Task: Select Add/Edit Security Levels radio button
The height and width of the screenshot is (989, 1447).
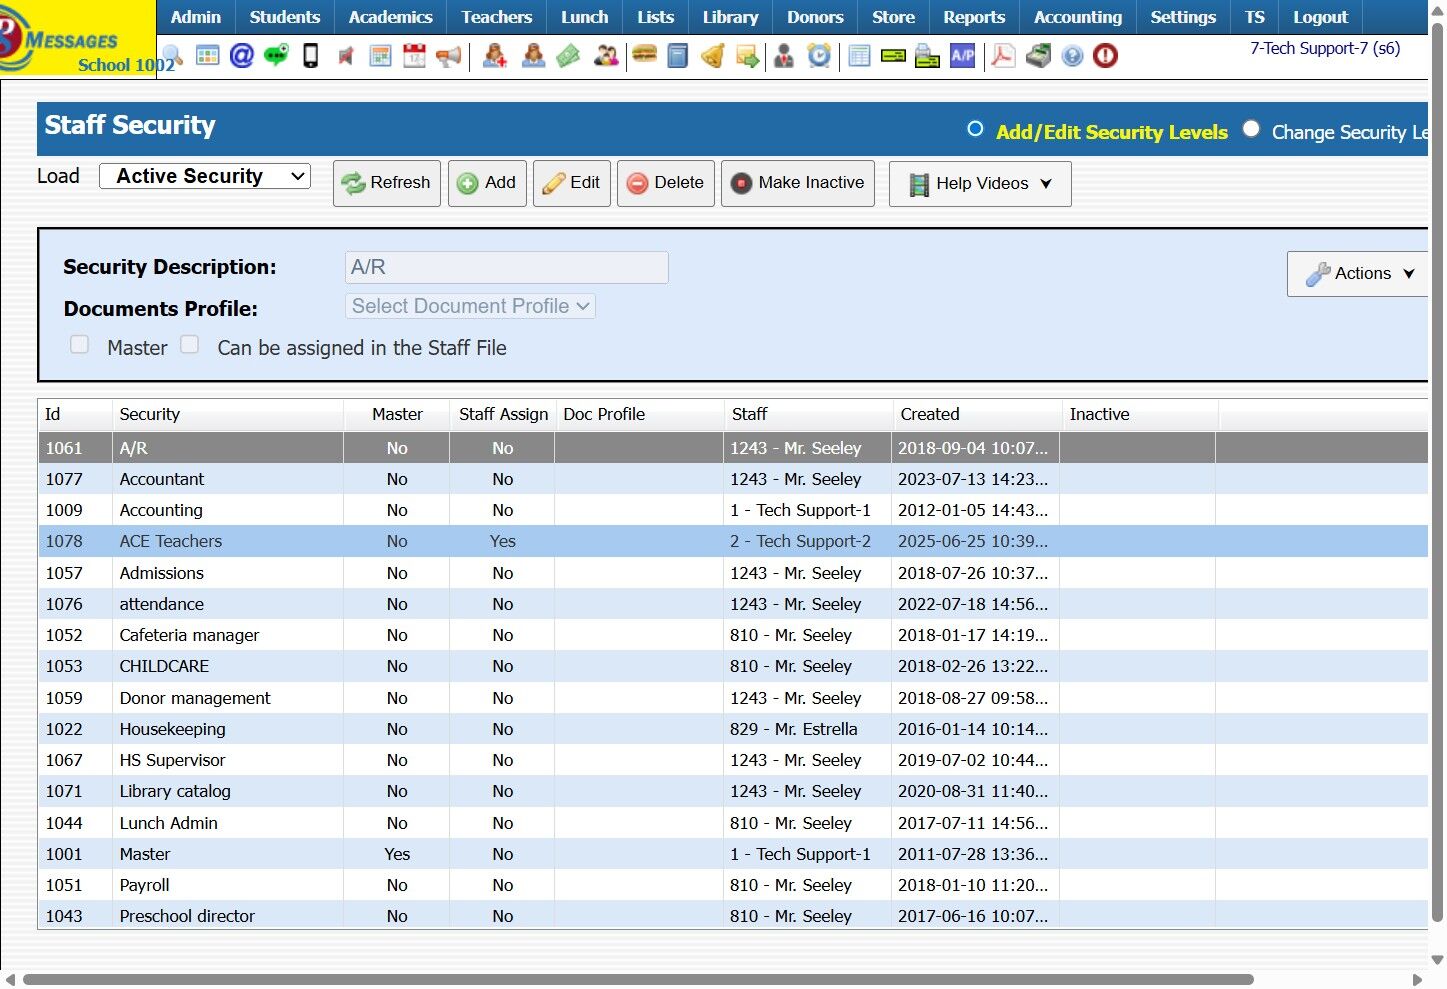Action: 976,130
